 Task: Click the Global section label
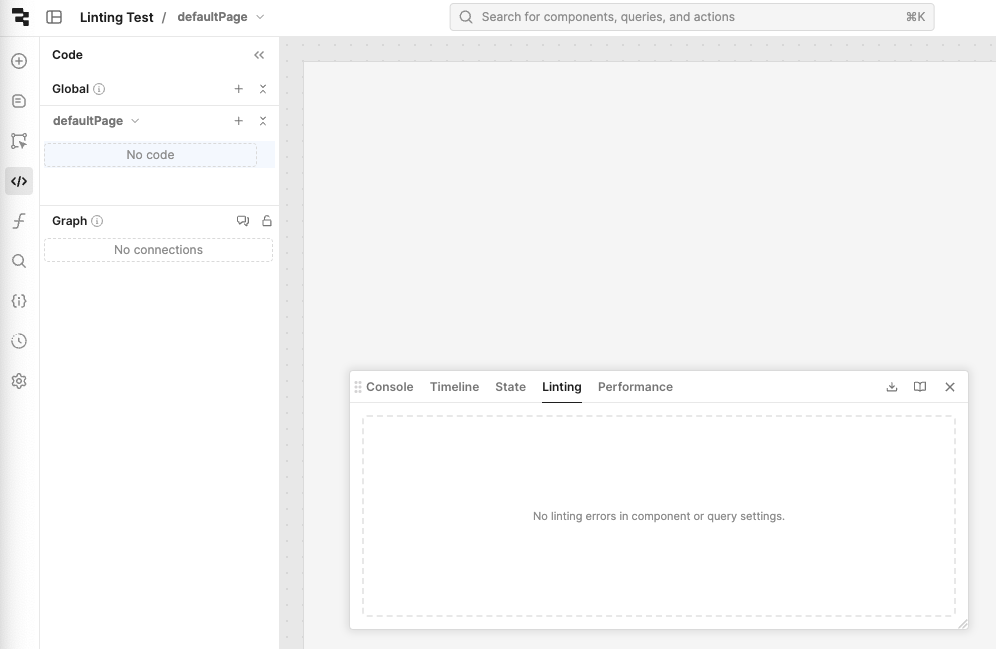pyautogui.click(x=71, y=89)
